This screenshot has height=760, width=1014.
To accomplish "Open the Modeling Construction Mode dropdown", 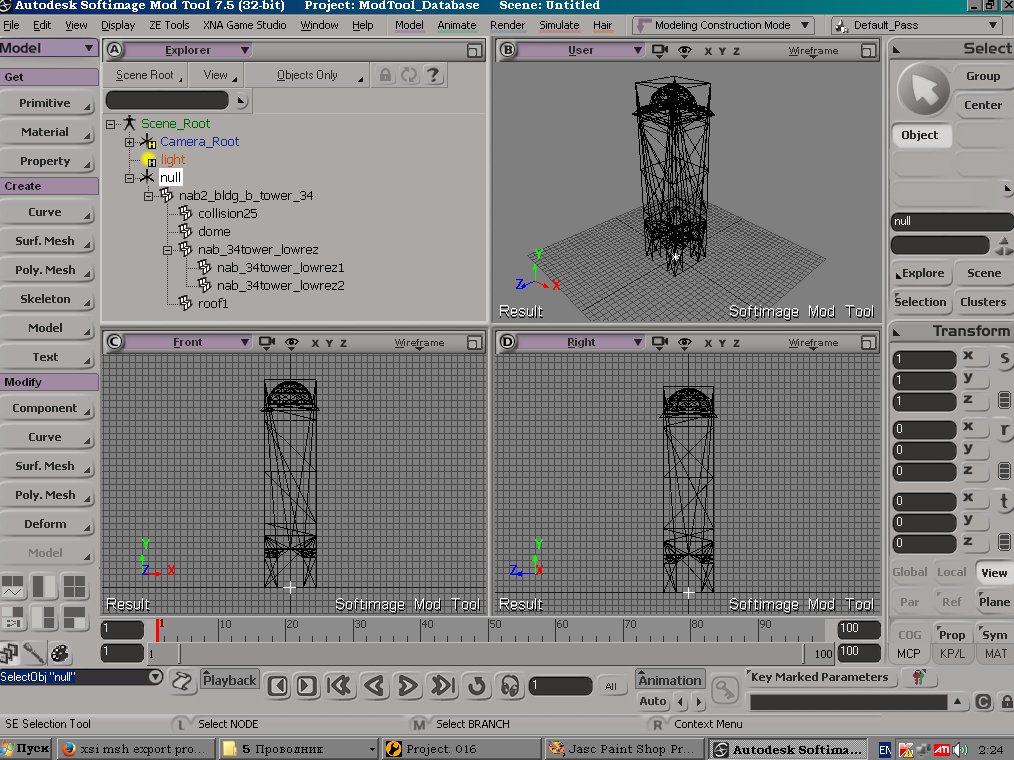I will (722, 25).
